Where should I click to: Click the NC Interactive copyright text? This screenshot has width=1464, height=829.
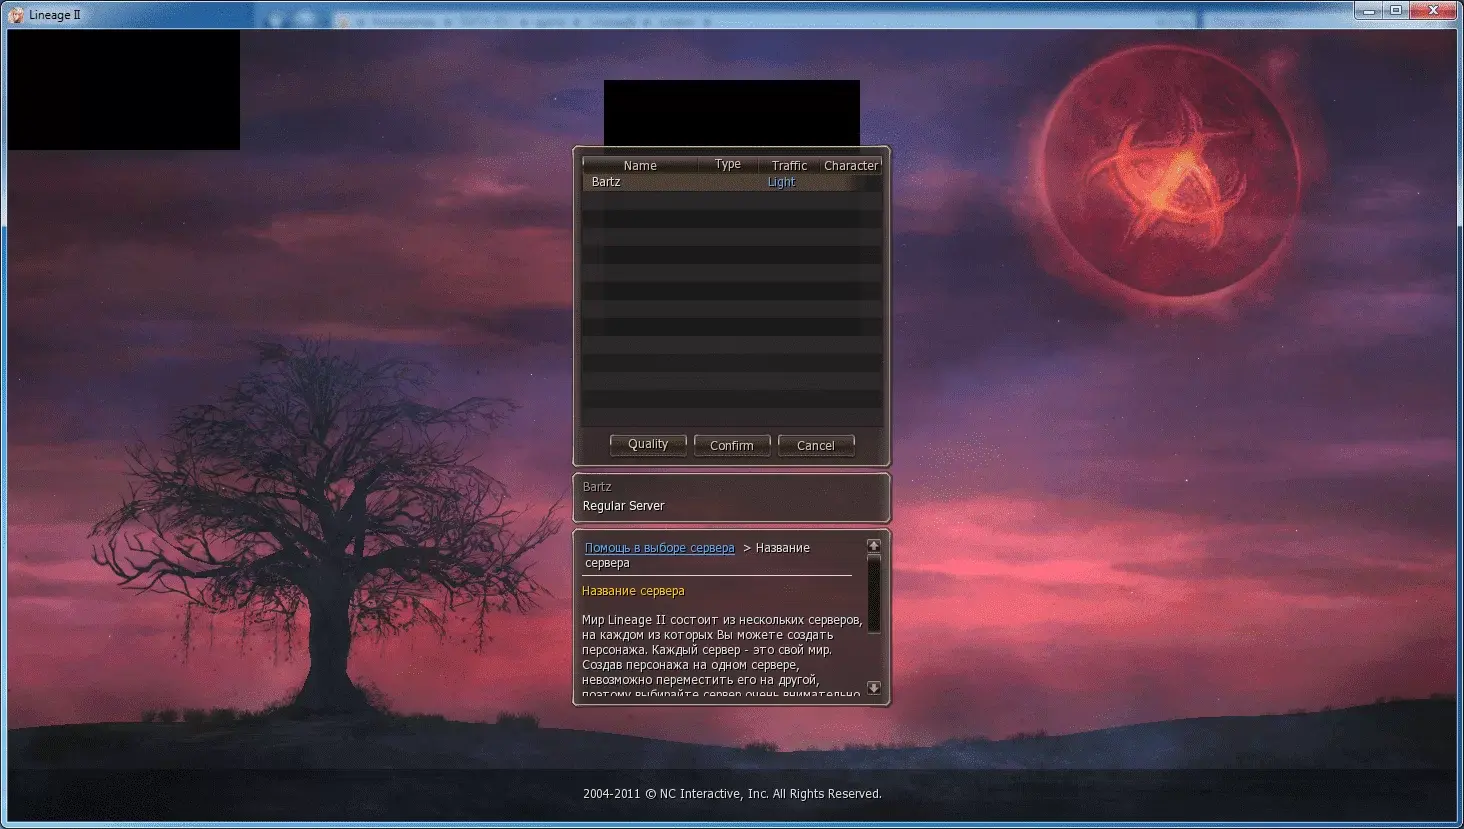[732, 794]
